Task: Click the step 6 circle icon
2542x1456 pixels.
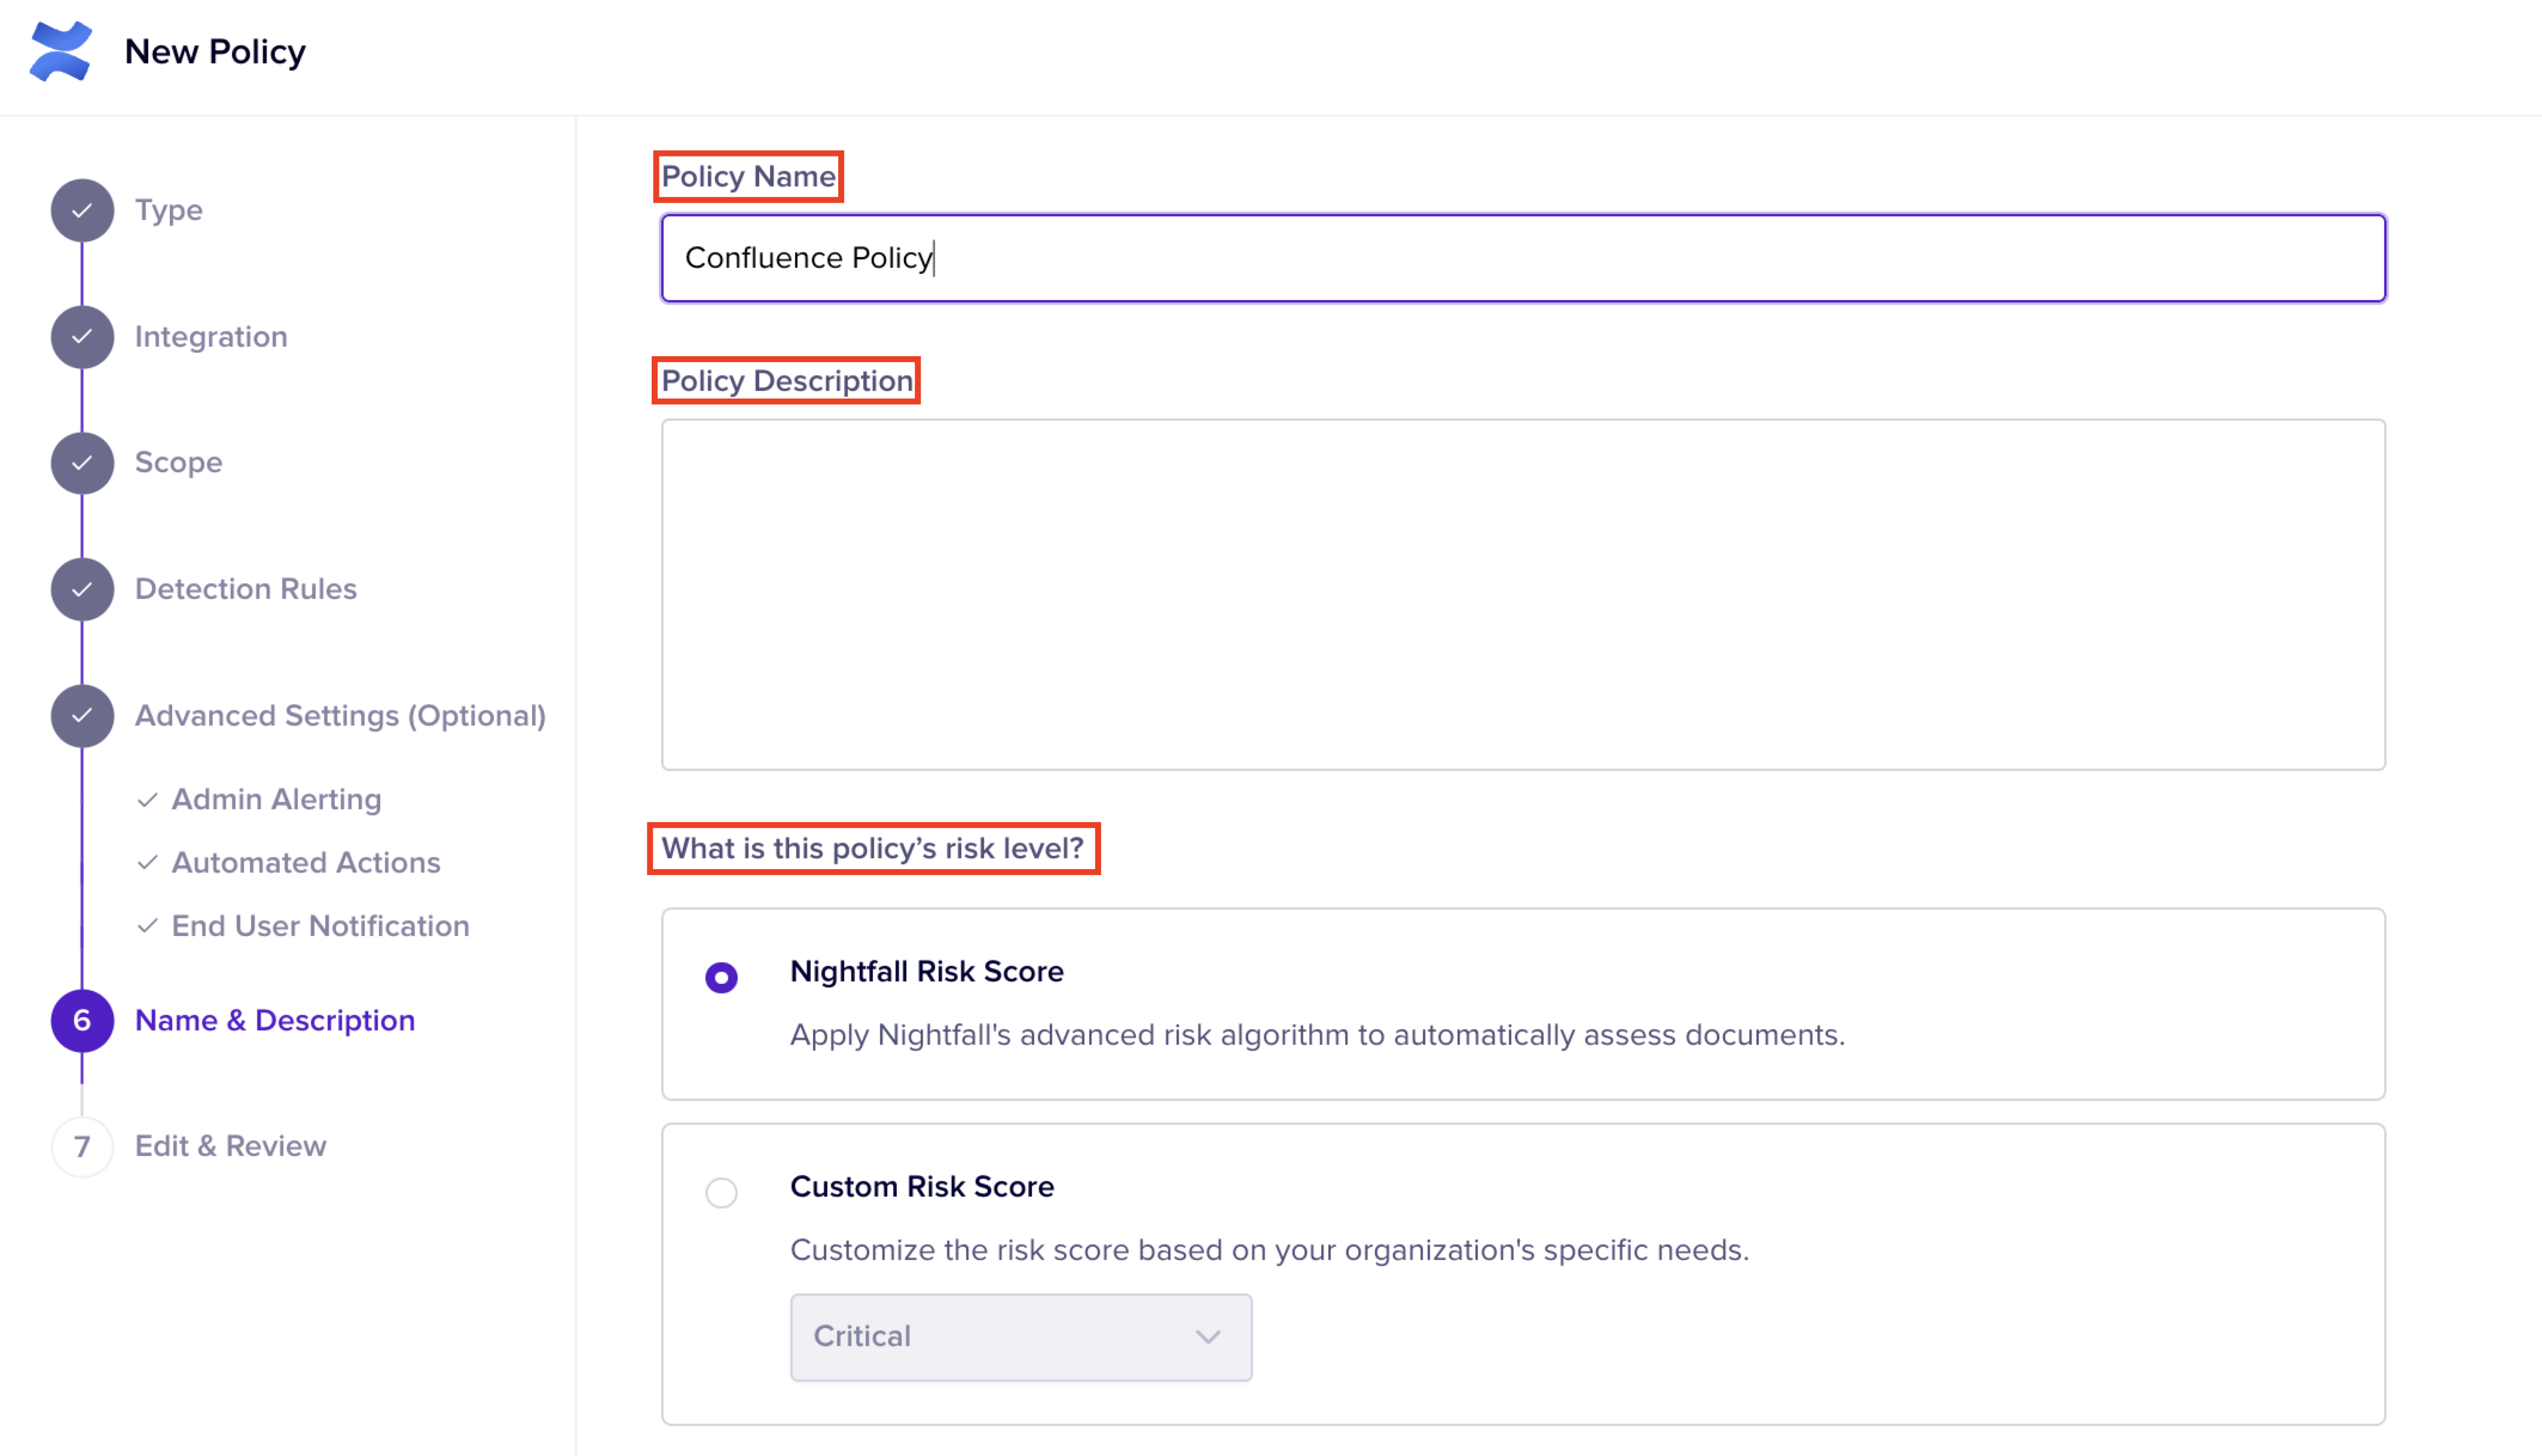Action: (x=82, y=1020)
